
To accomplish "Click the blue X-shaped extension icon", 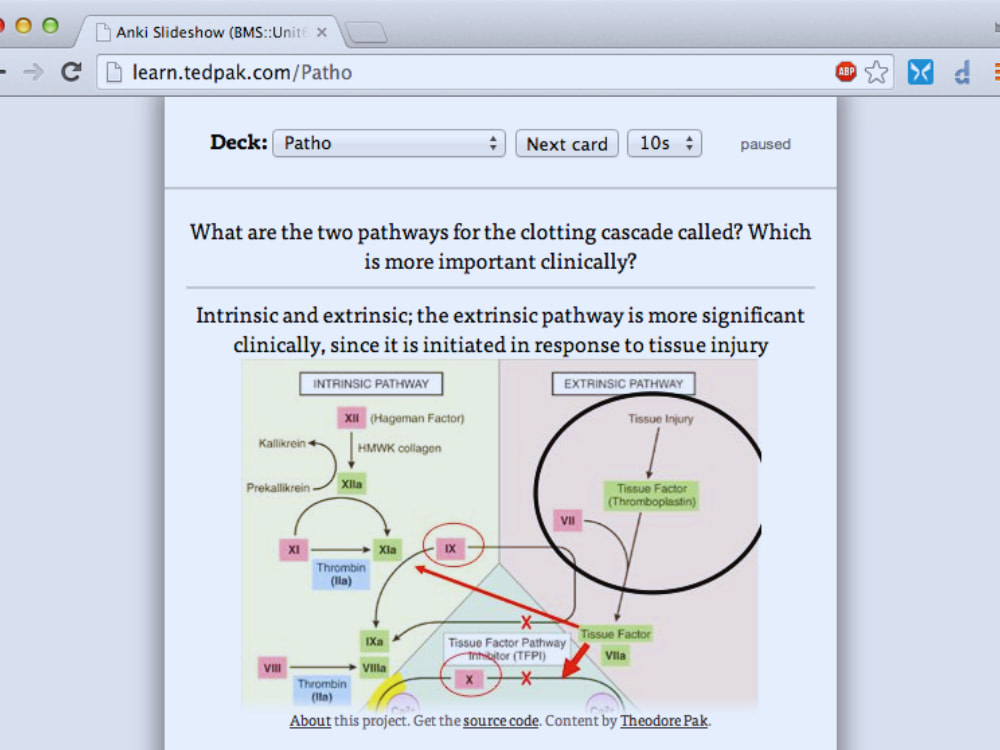I will point(920,71).
